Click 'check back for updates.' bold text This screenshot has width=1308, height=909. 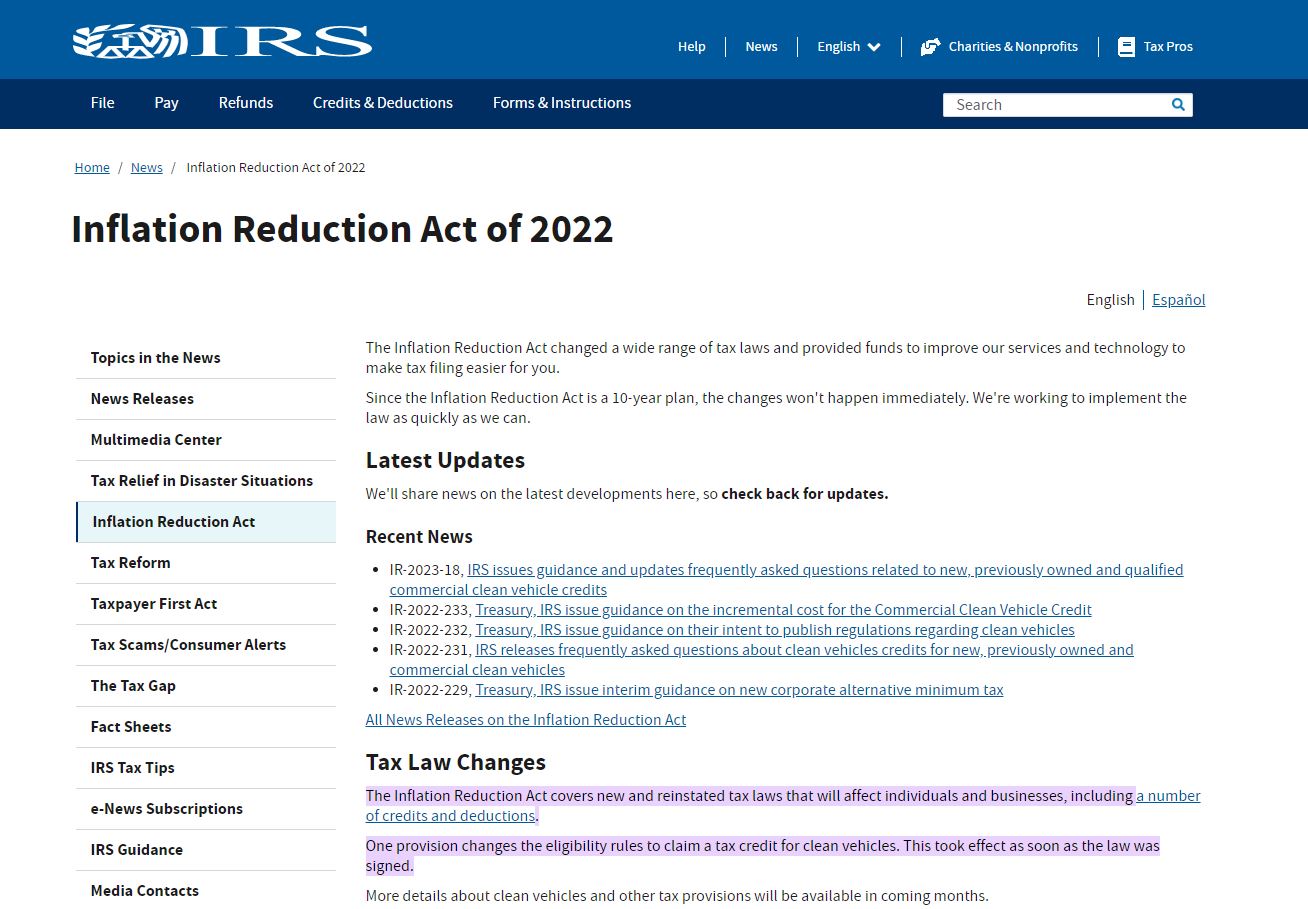[x=805, y=494]
